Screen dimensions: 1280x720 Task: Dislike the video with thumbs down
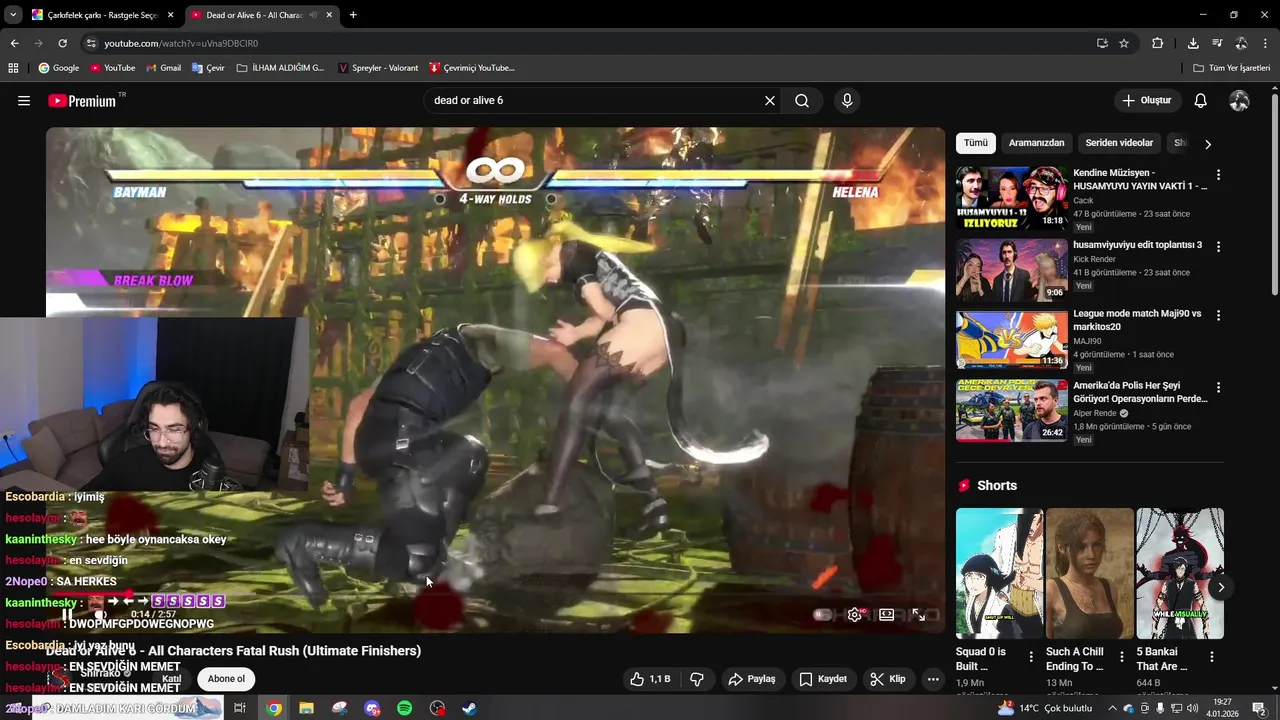[x=697, y=679]
